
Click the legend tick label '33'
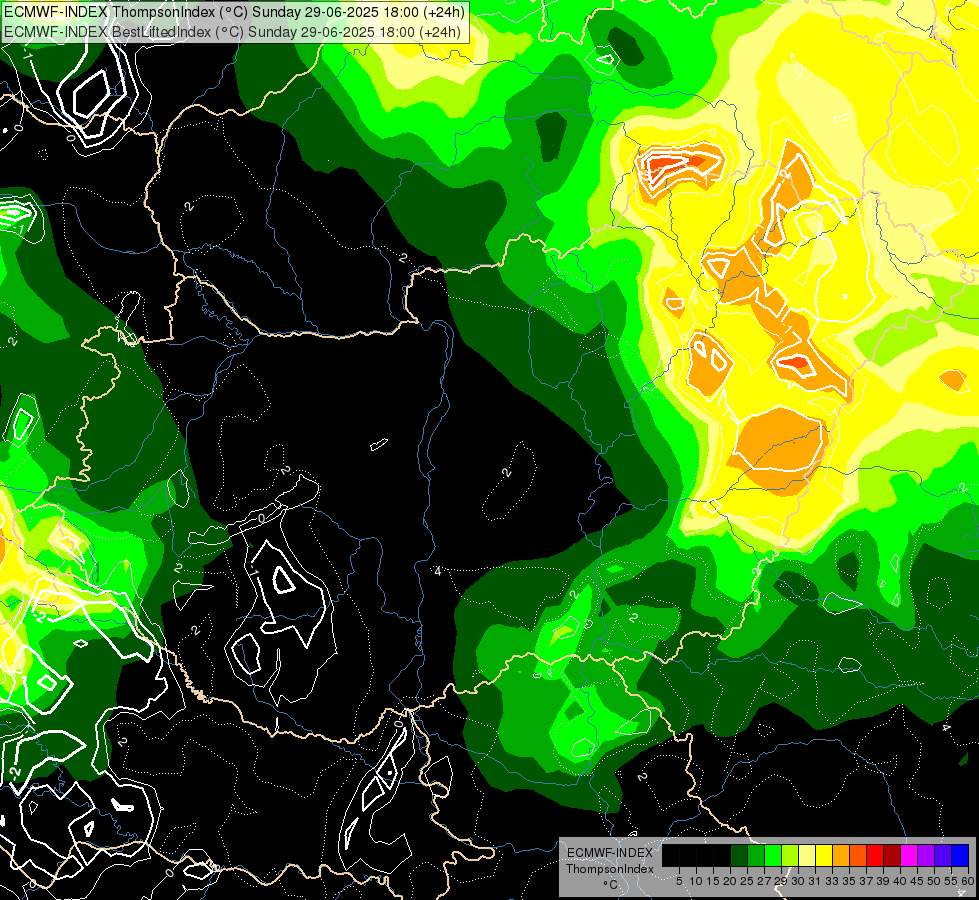point(832,881)
